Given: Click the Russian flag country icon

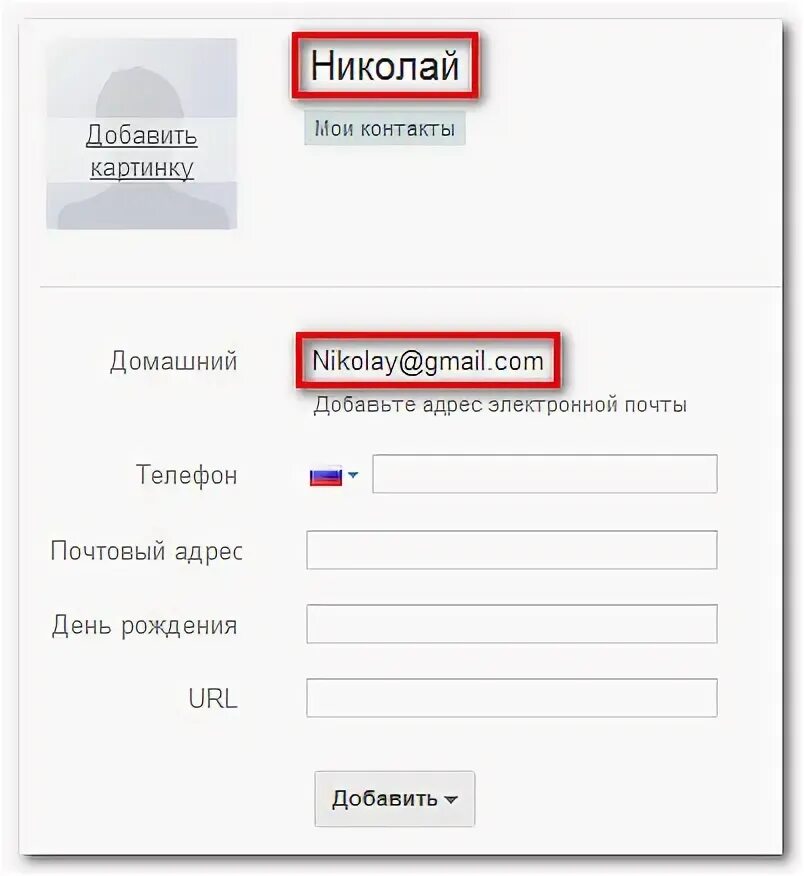Looking at the screenshot, I should coord(325,475).
